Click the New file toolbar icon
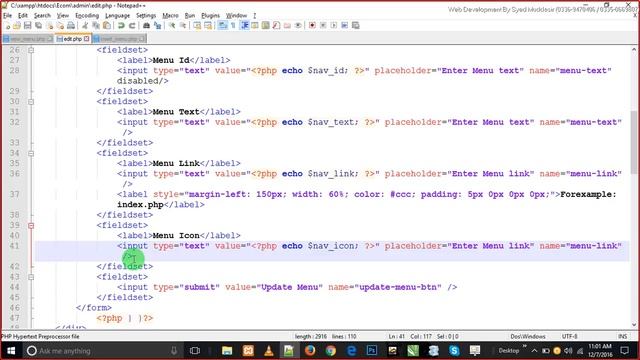Screen dimensions: 640x360 pos(7,25)
